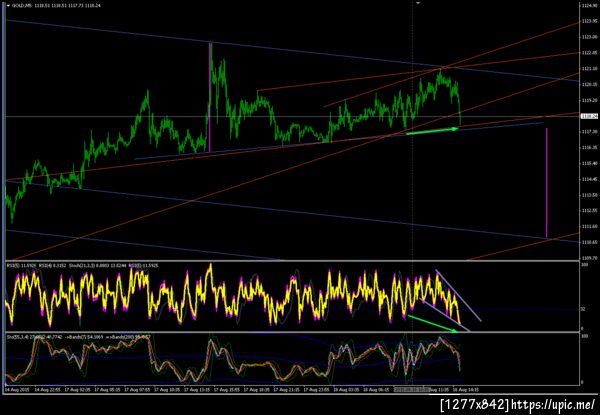
Task: Click the 1110.65 price scale value
Action: pos(591,242)
